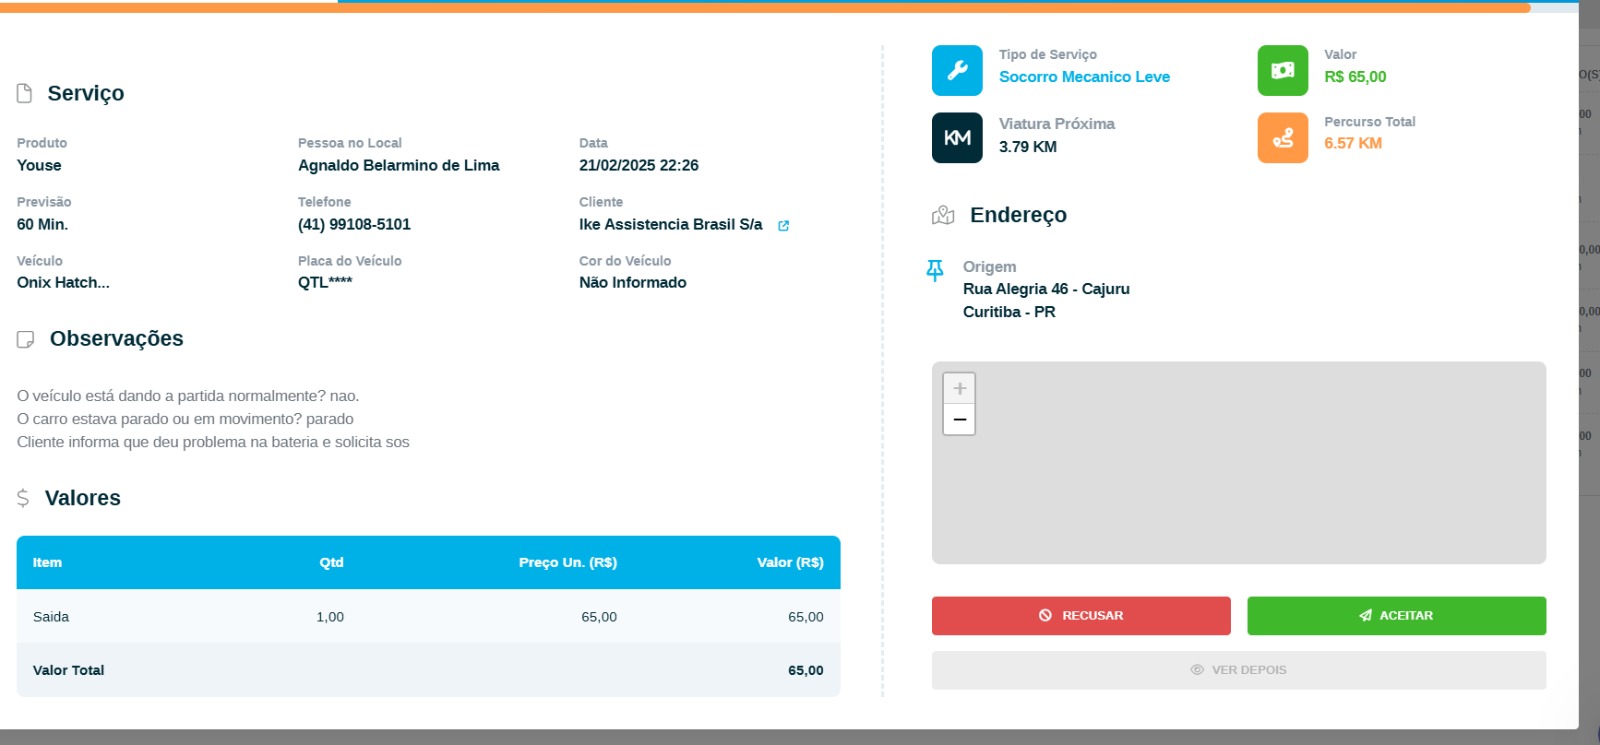Click the note icon beside Observações

tap(26, 340)
